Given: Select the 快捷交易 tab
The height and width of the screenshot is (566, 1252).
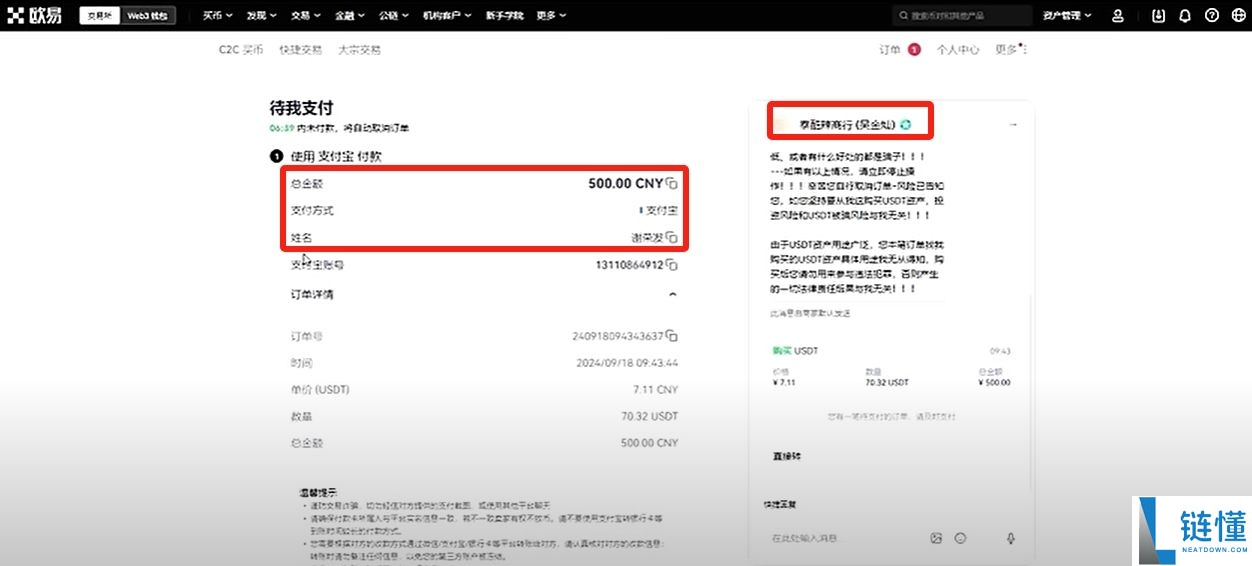Looking at the screenshot, I should pos(301,49).
